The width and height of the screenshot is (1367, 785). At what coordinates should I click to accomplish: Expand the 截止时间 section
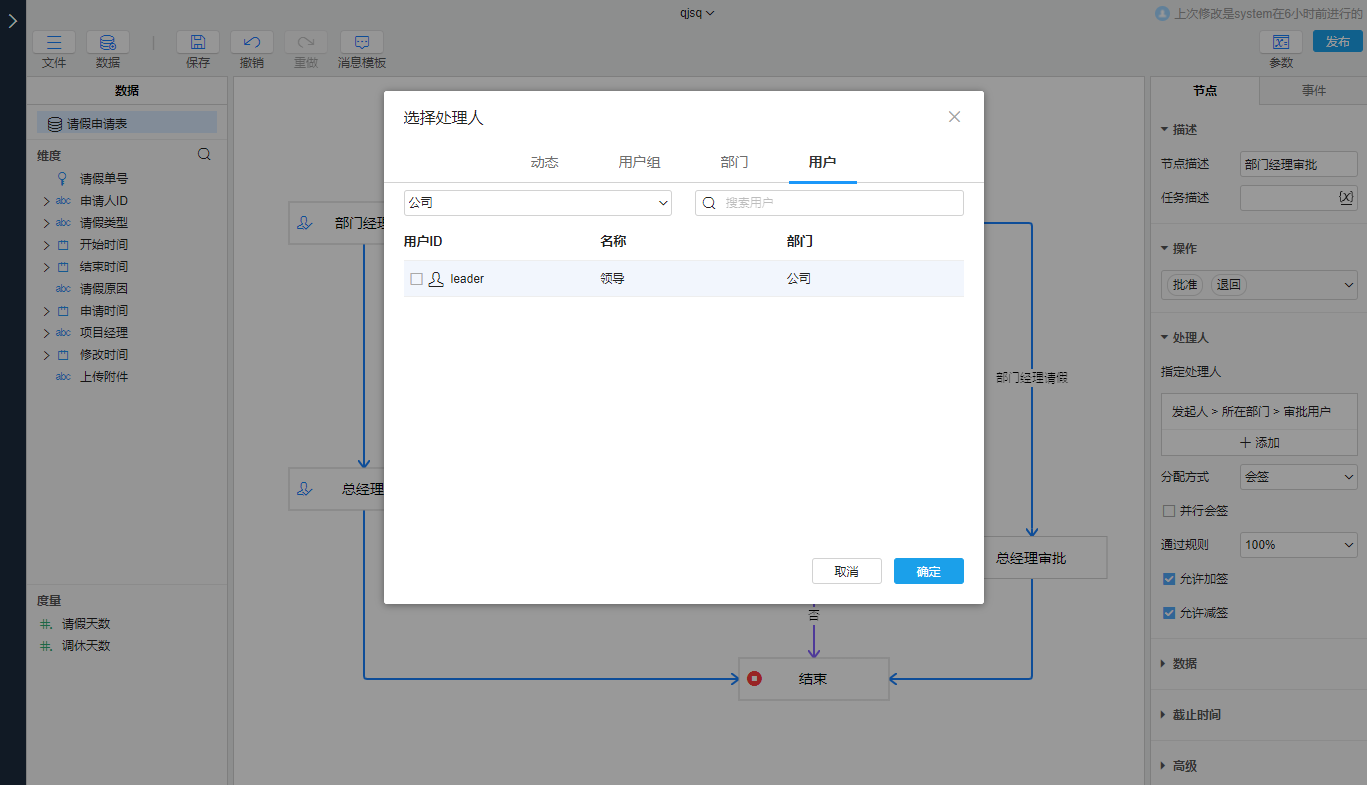coord(1196,715)
